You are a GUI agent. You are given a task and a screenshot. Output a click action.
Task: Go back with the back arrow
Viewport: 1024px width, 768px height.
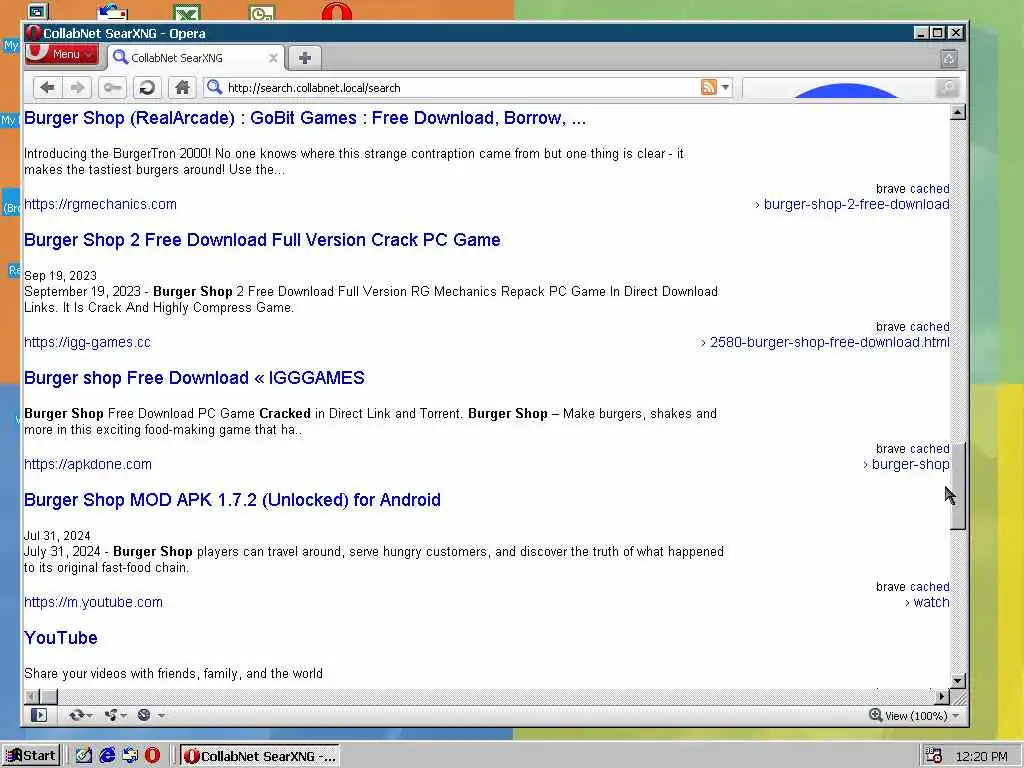[47, 88]
